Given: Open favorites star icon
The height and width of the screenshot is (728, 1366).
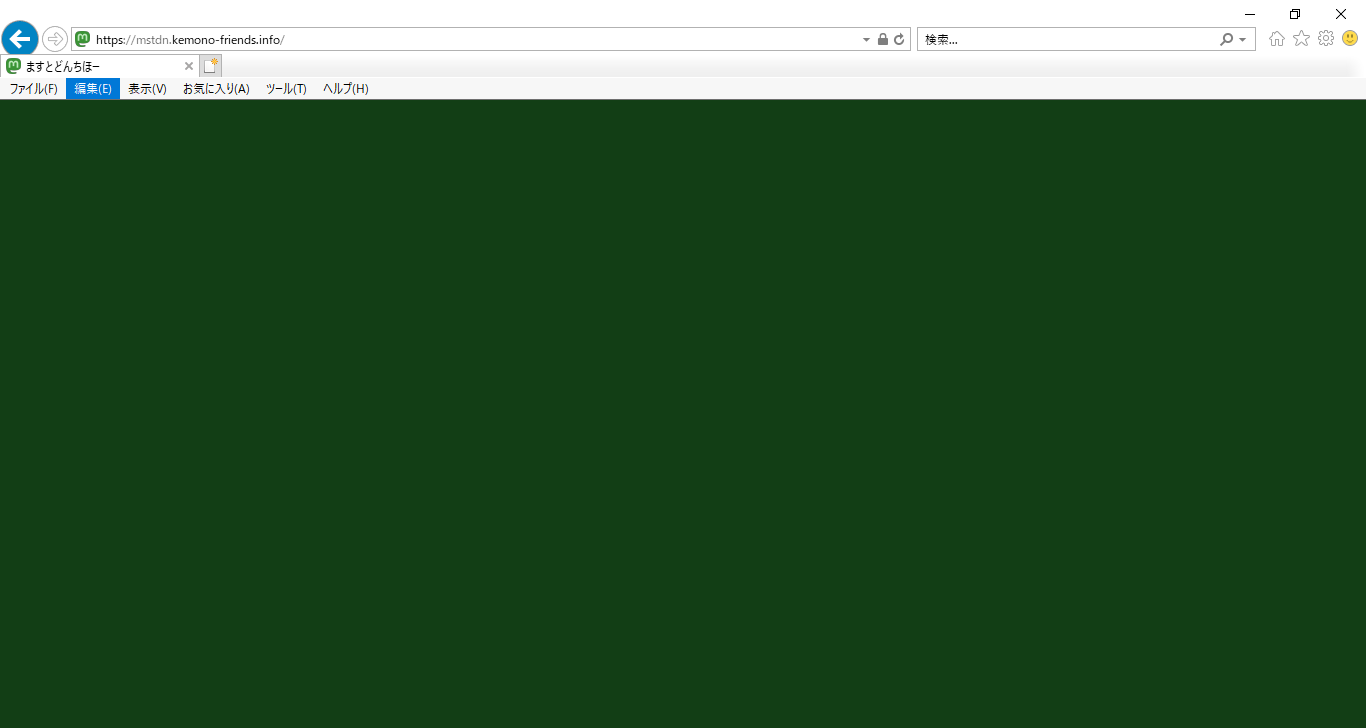Looking at the screenshot, I should (x=1301, y=38).
